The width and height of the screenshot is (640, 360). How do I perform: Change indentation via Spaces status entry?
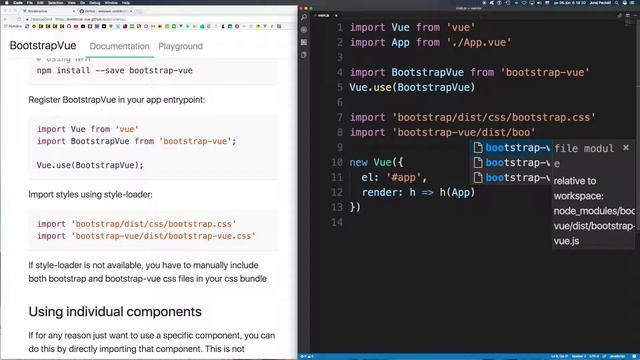pyautogui.click(x=579, y=356)
